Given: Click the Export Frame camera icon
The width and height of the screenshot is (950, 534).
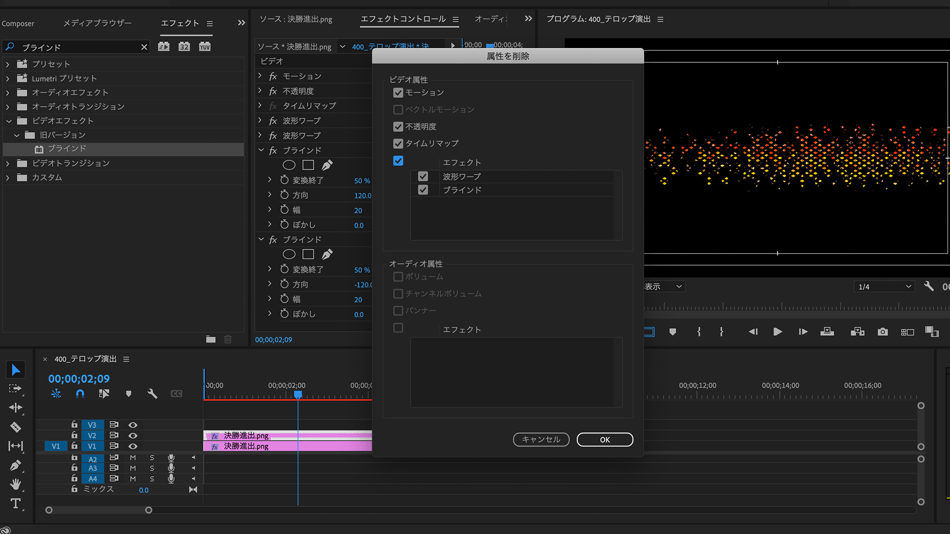Looking at the screenshot, I should pyautogui.click(x=882, y=332).
